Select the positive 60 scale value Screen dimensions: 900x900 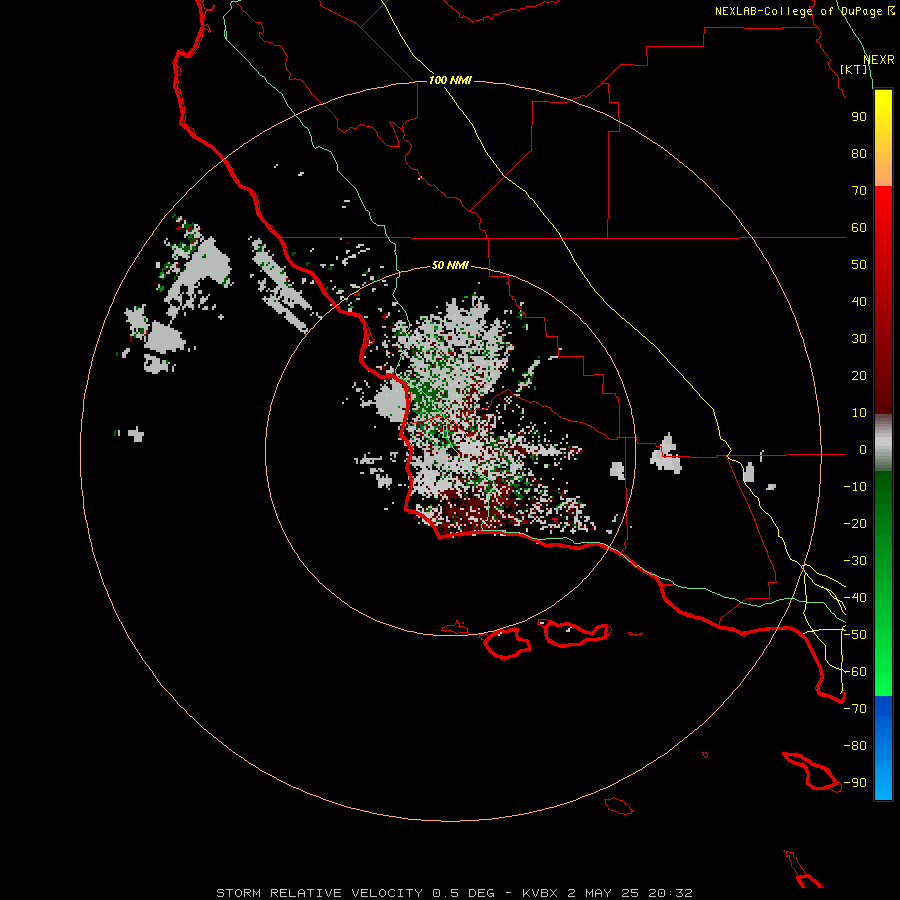click(x=859, y=228)
